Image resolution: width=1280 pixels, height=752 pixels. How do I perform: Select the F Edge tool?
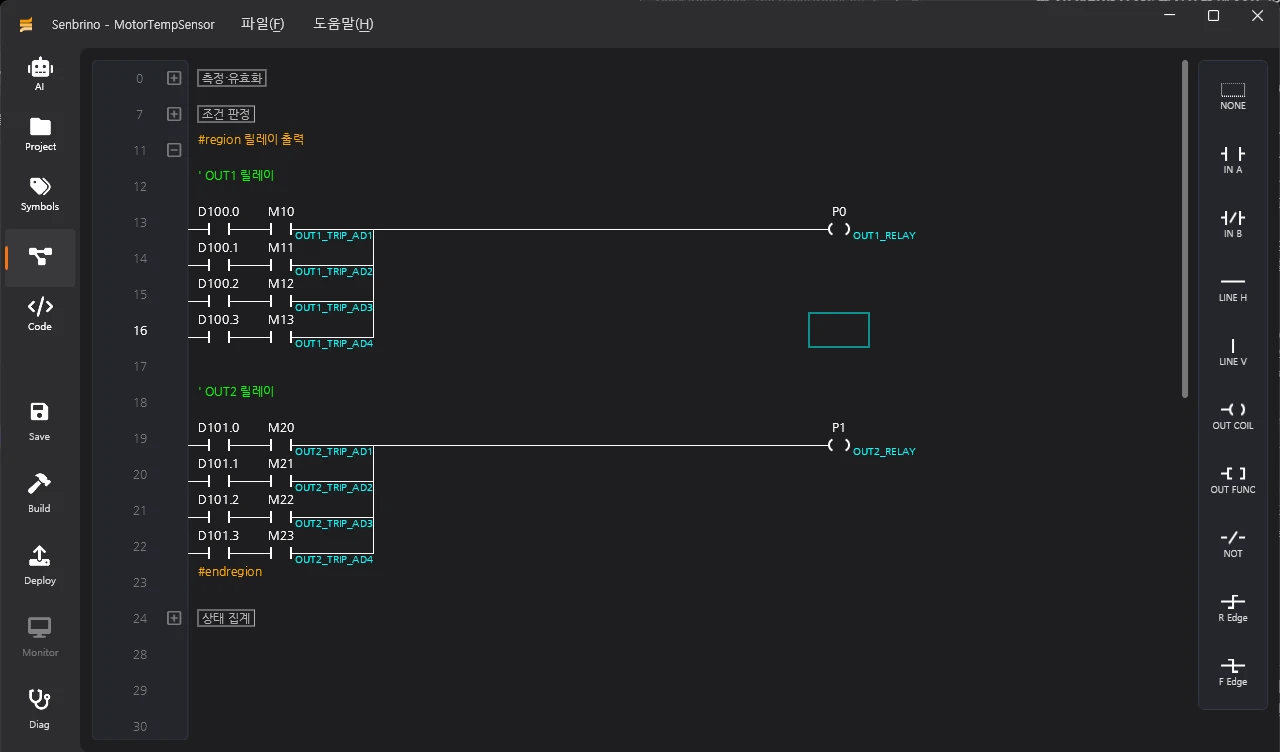[1233, 672]
